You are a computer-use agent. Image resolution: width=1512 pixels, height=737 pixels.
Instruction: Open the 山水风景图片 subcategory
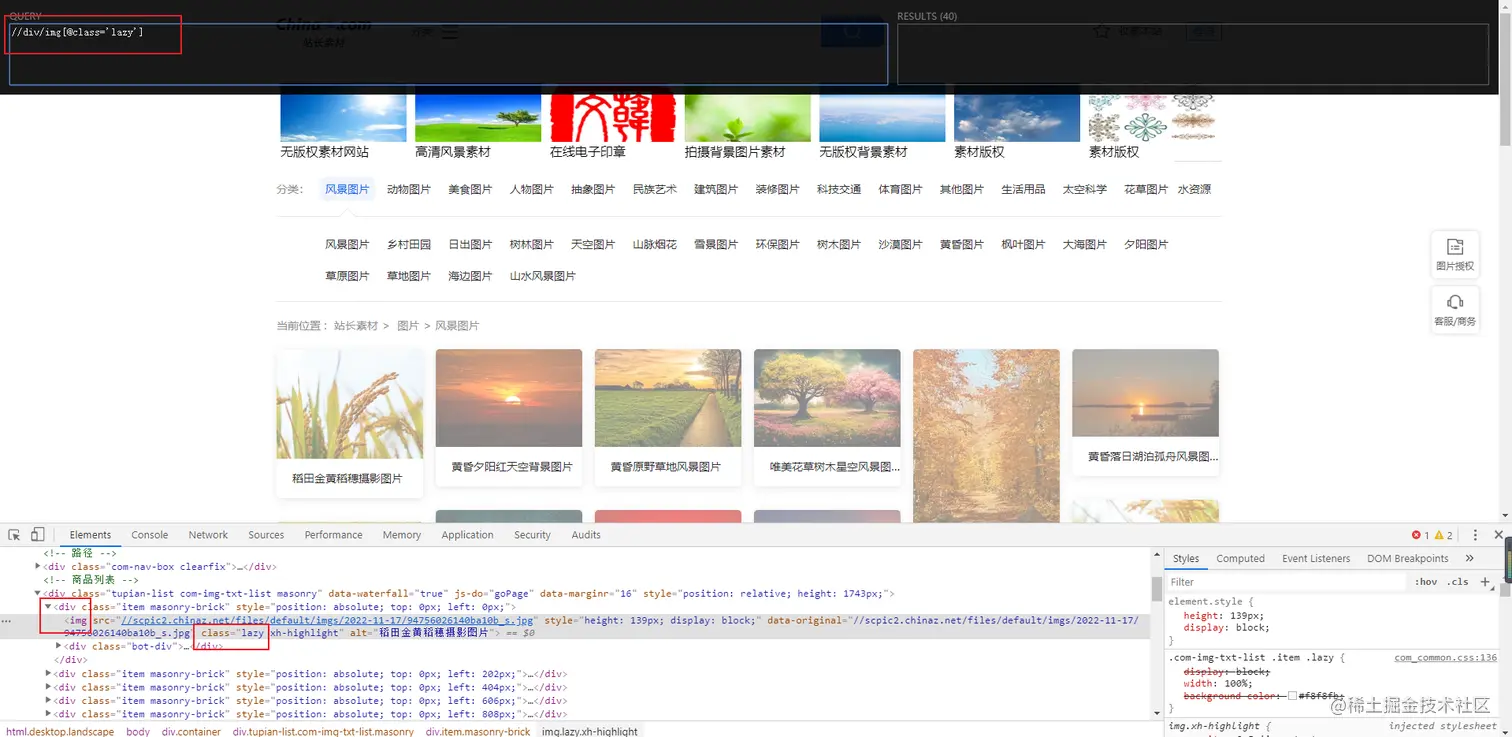click(x=543, y=276)
